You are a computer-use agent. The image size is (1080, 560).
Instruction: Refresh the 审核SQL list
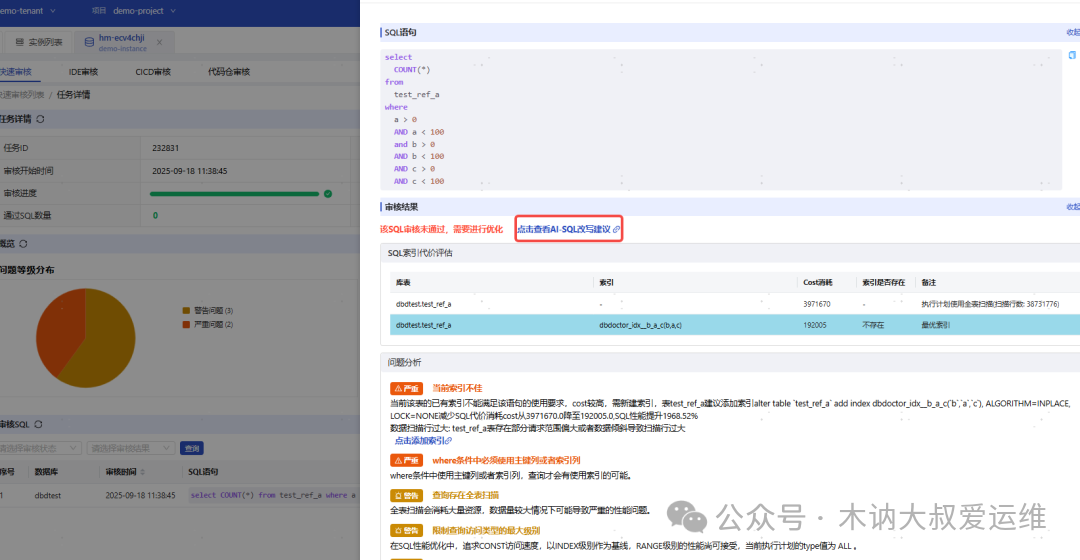click(38, 424)
